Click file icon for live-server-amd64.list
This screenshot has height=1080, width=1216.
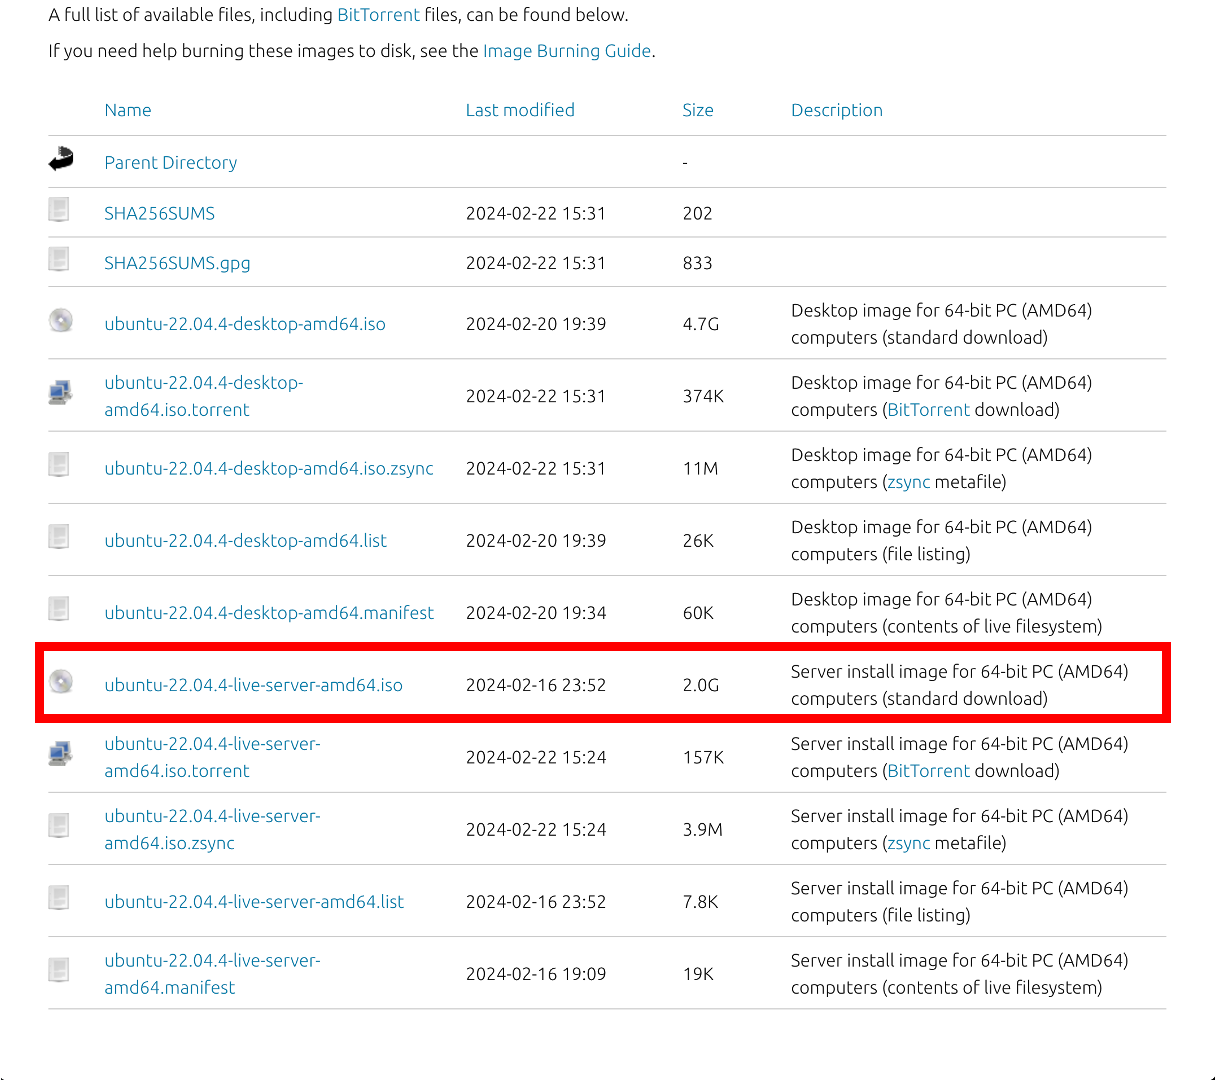[x=60, y=897]
